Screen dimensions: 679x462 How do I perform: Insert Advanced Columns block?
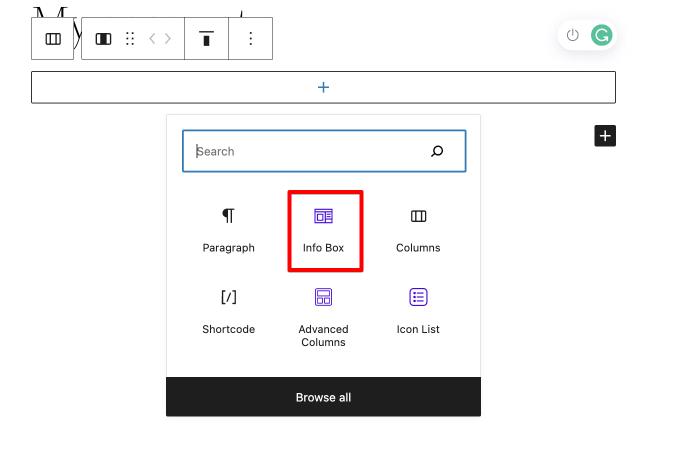(x=323, y=317)
